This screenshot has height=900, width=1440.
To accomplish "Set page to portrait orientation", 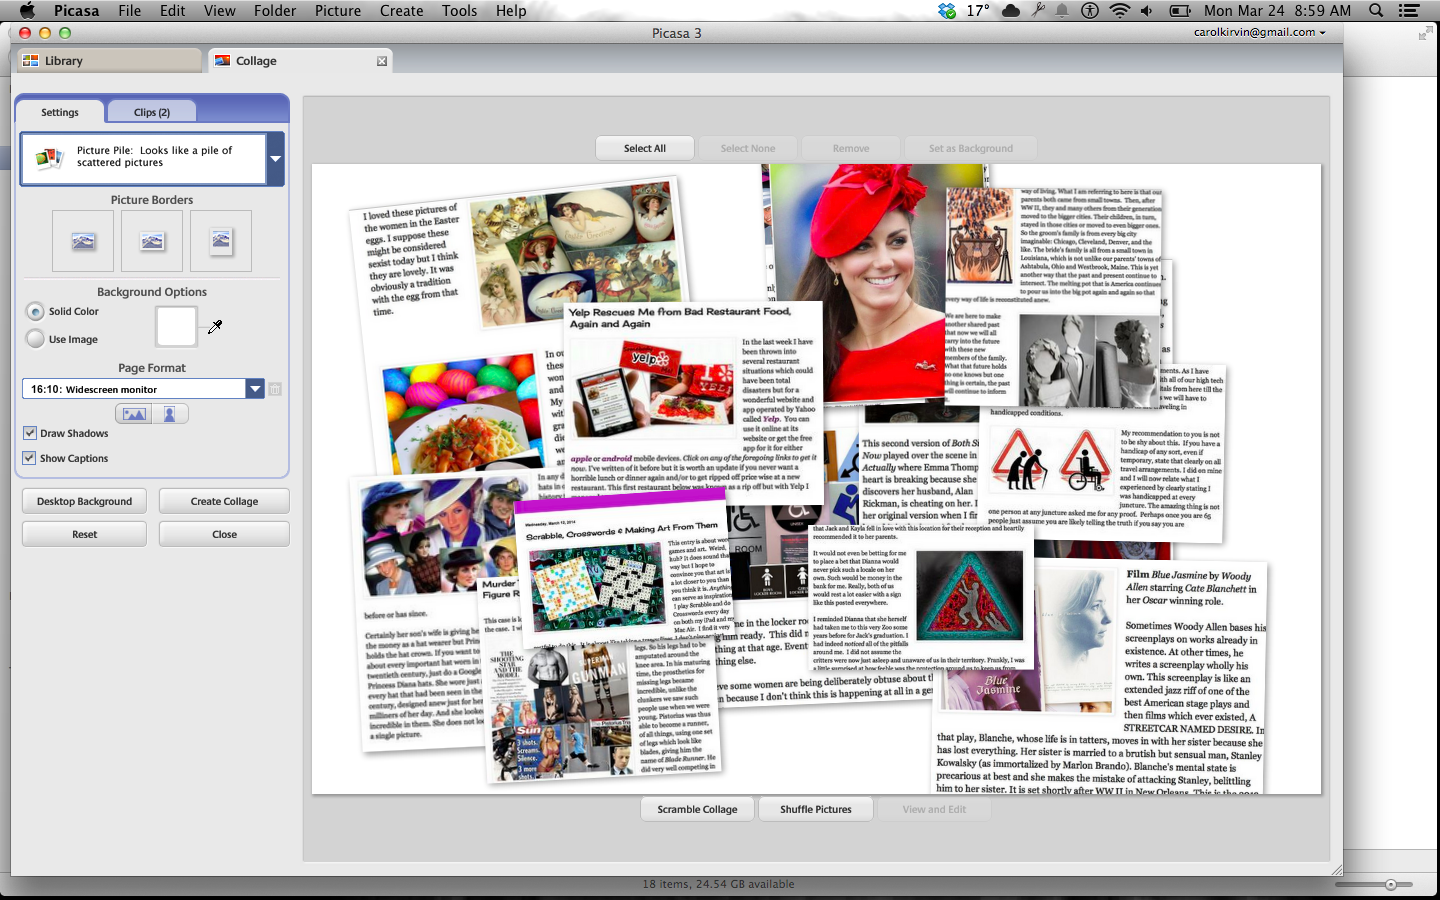I will point(170,414).
